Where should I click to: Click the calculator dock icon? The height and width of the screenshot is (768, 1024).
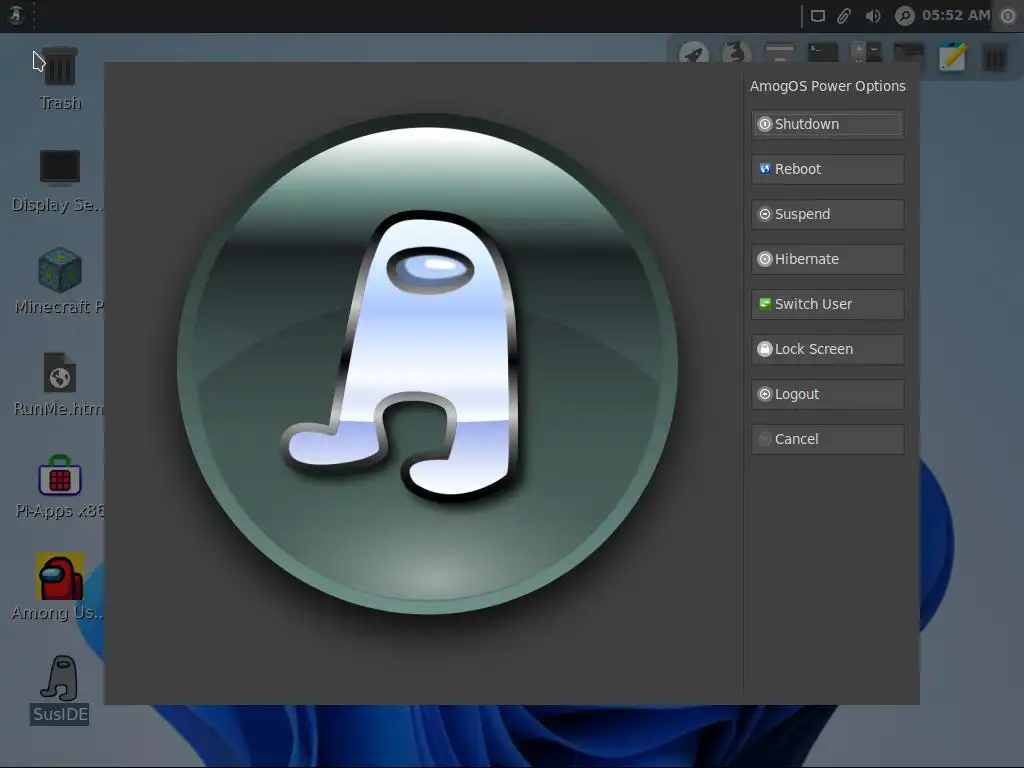pyautogui.click(x=866, y=53)
